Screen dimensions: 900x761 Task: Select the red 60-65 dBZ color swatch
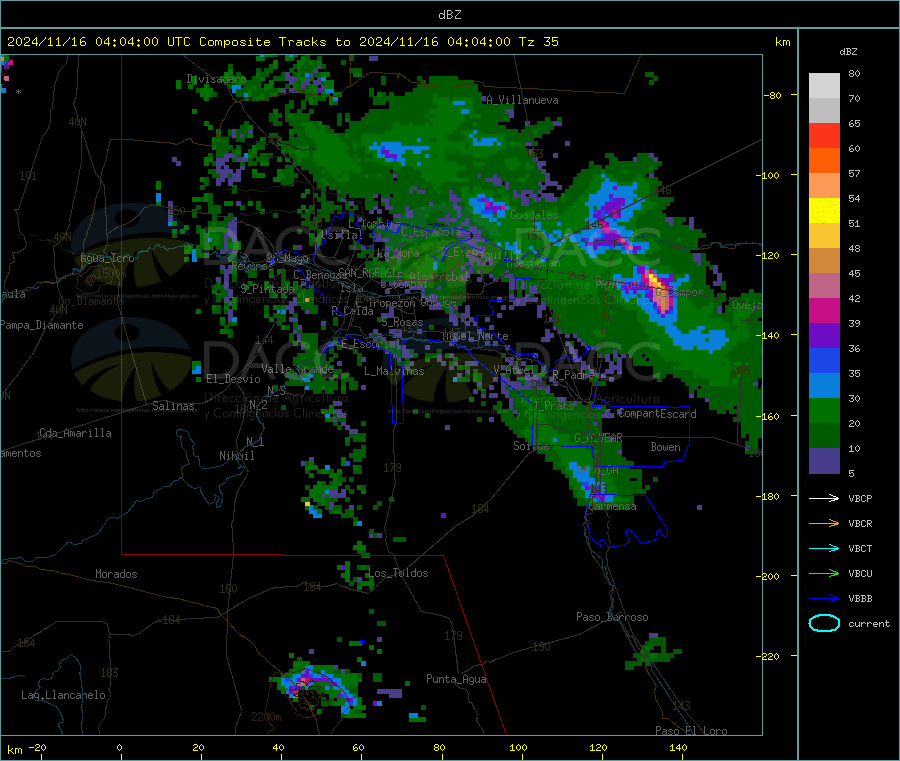pos(824,135)
